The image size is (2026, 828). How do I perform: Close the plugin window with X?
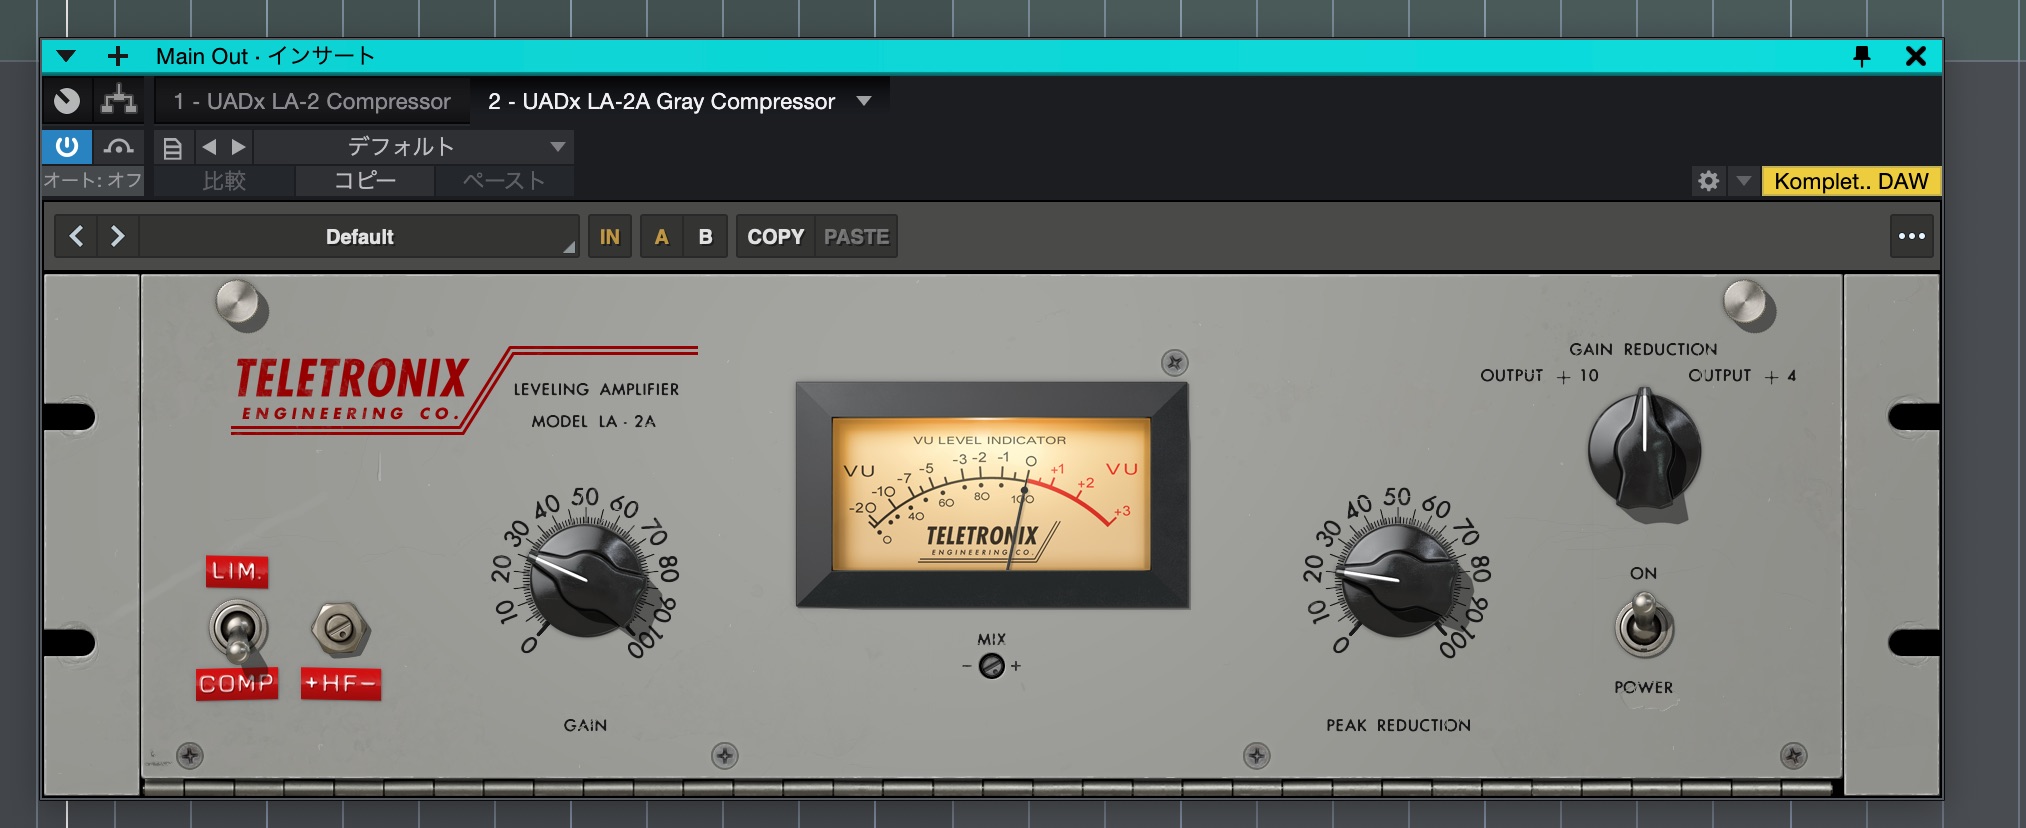click(x=1916, y=56)
